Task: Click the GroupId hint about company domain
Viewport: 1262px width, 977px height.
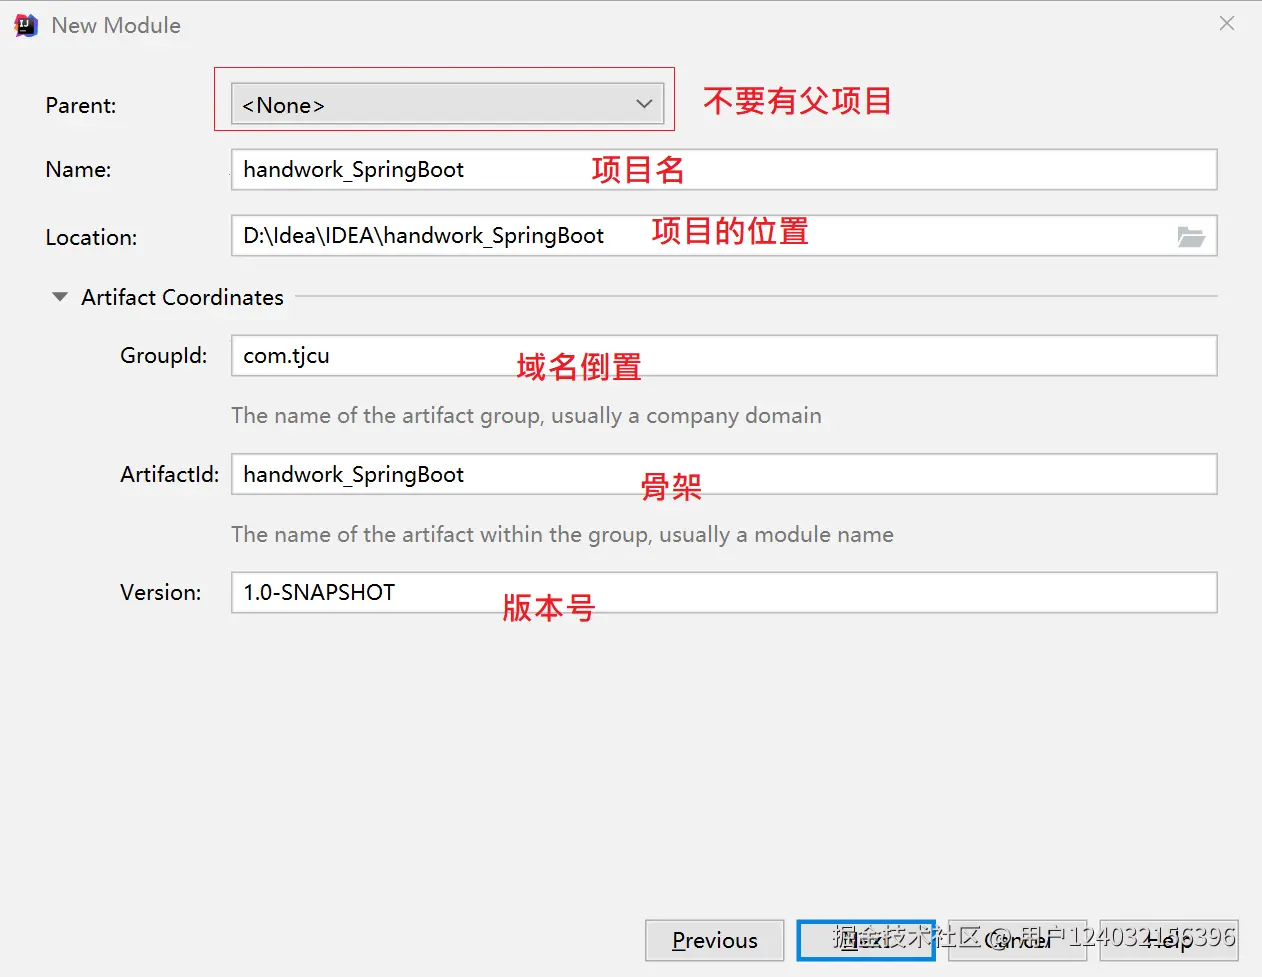Action: 526,415
